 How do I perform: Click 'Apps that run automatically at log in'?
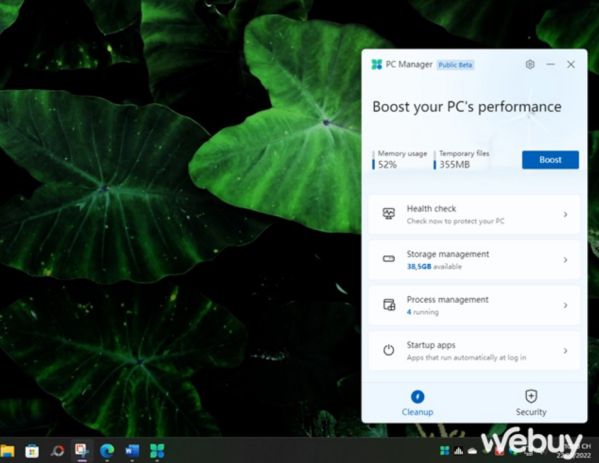point(466,358)
